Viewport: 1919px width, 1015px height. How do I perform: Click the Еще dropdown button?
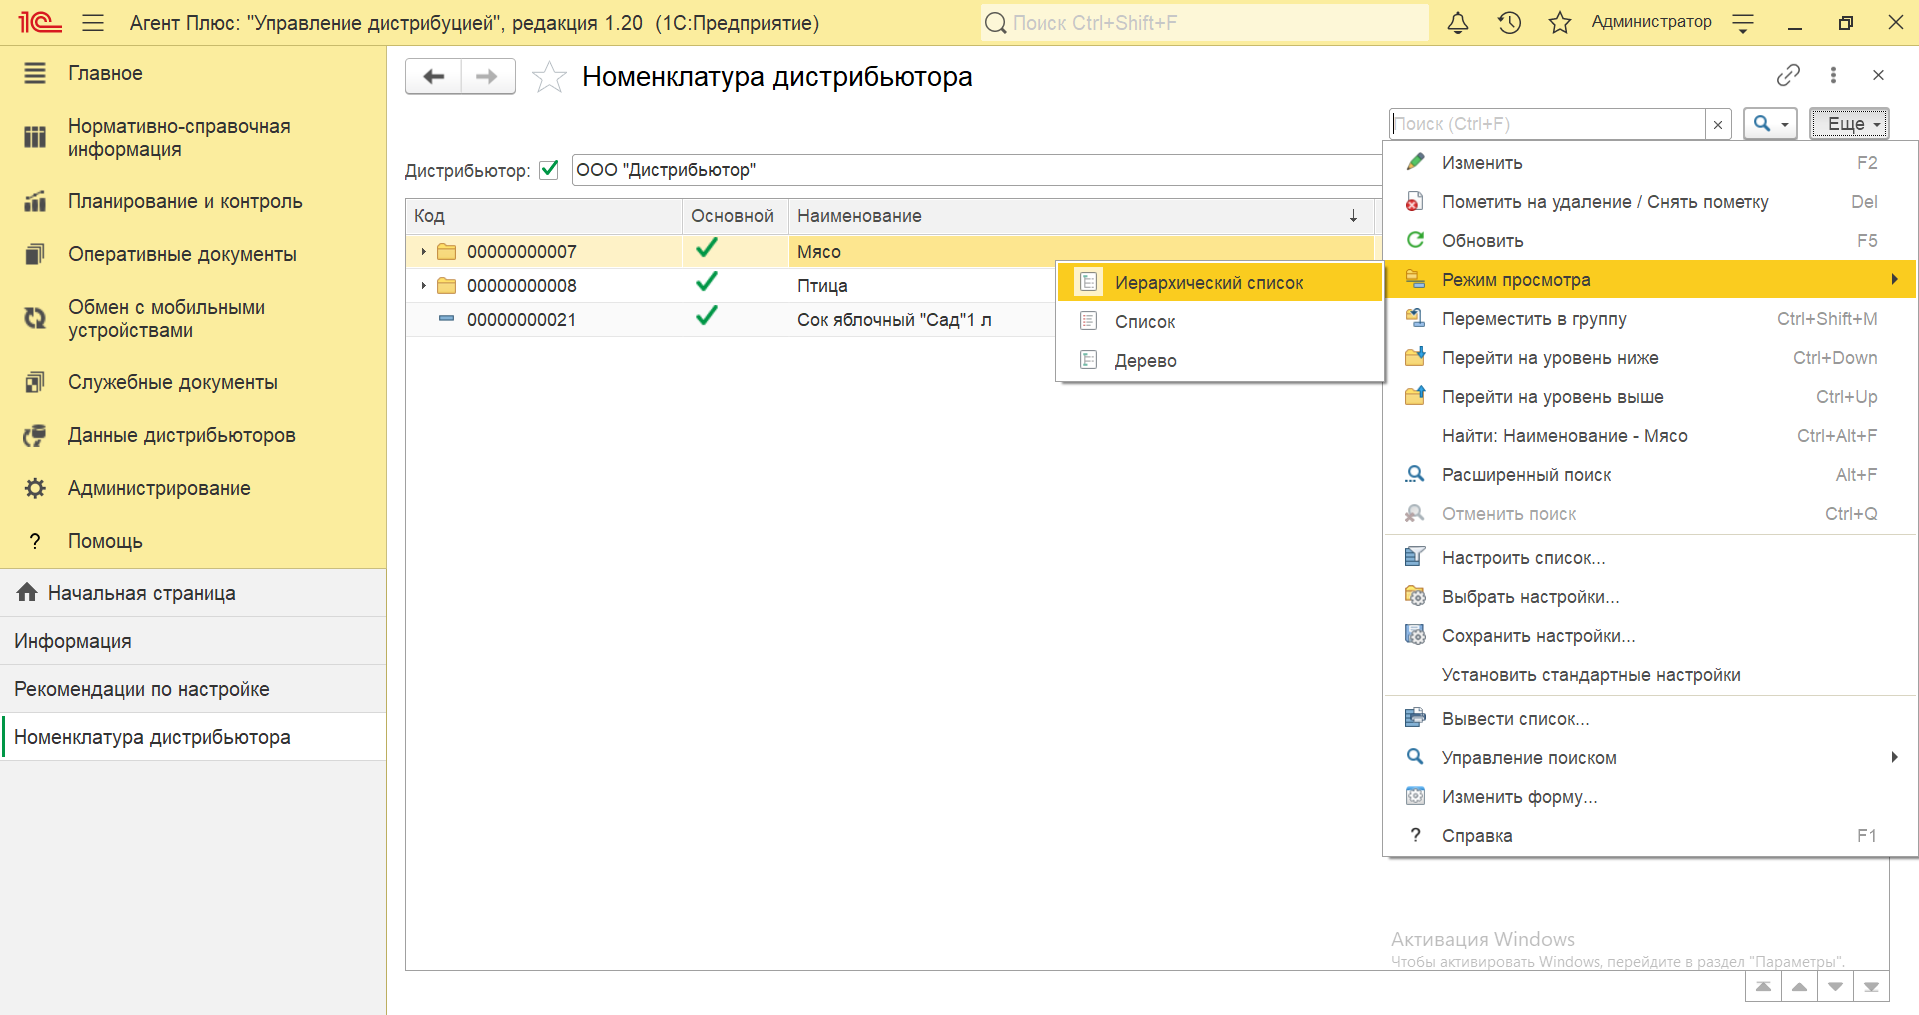click(x=1849, y=124)
